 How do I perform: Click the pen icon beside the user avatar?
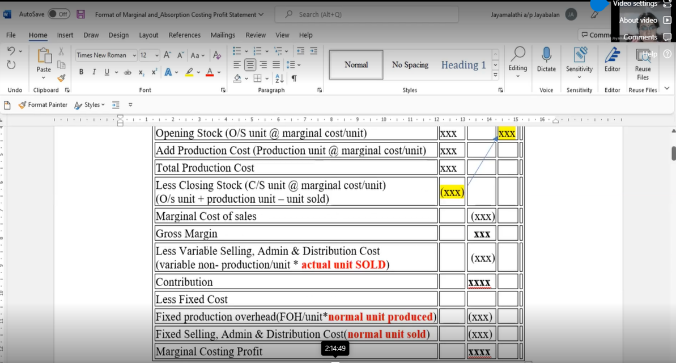pyautogui.click(x=595, y=15)
